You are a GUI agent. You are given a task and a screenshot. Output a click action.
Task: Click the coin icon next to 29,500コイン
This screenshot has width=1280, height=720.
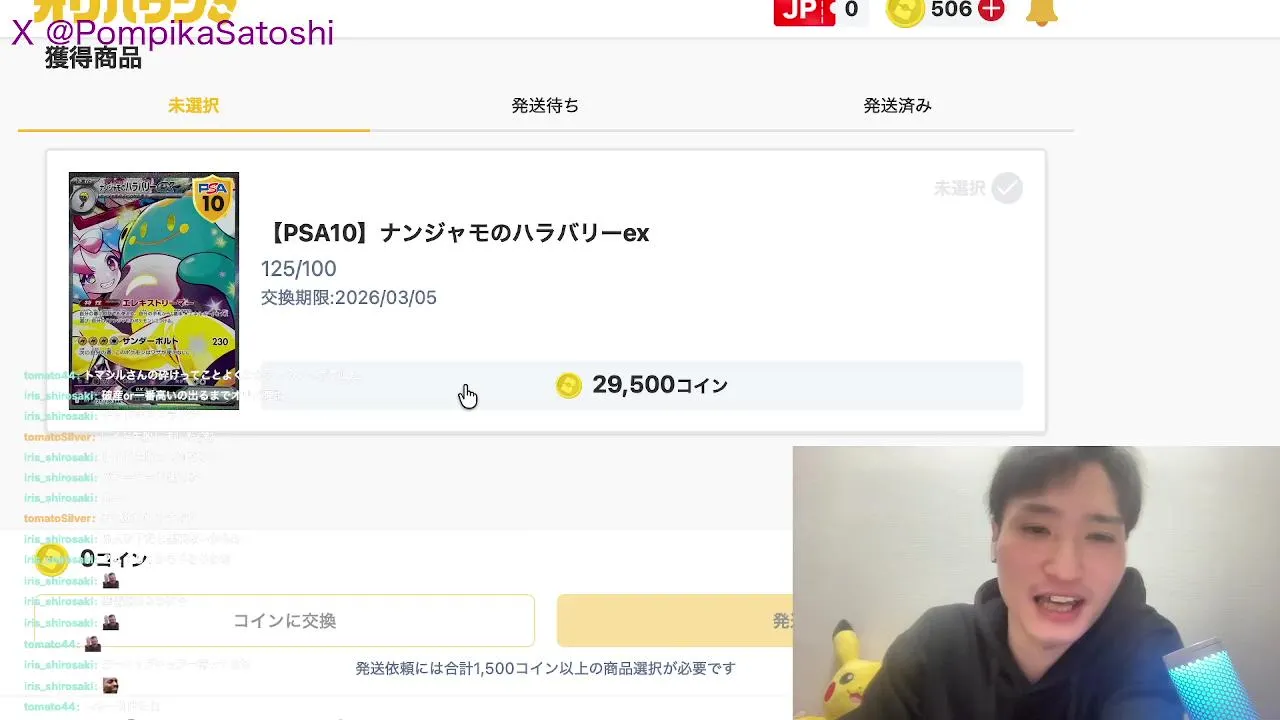568,385
